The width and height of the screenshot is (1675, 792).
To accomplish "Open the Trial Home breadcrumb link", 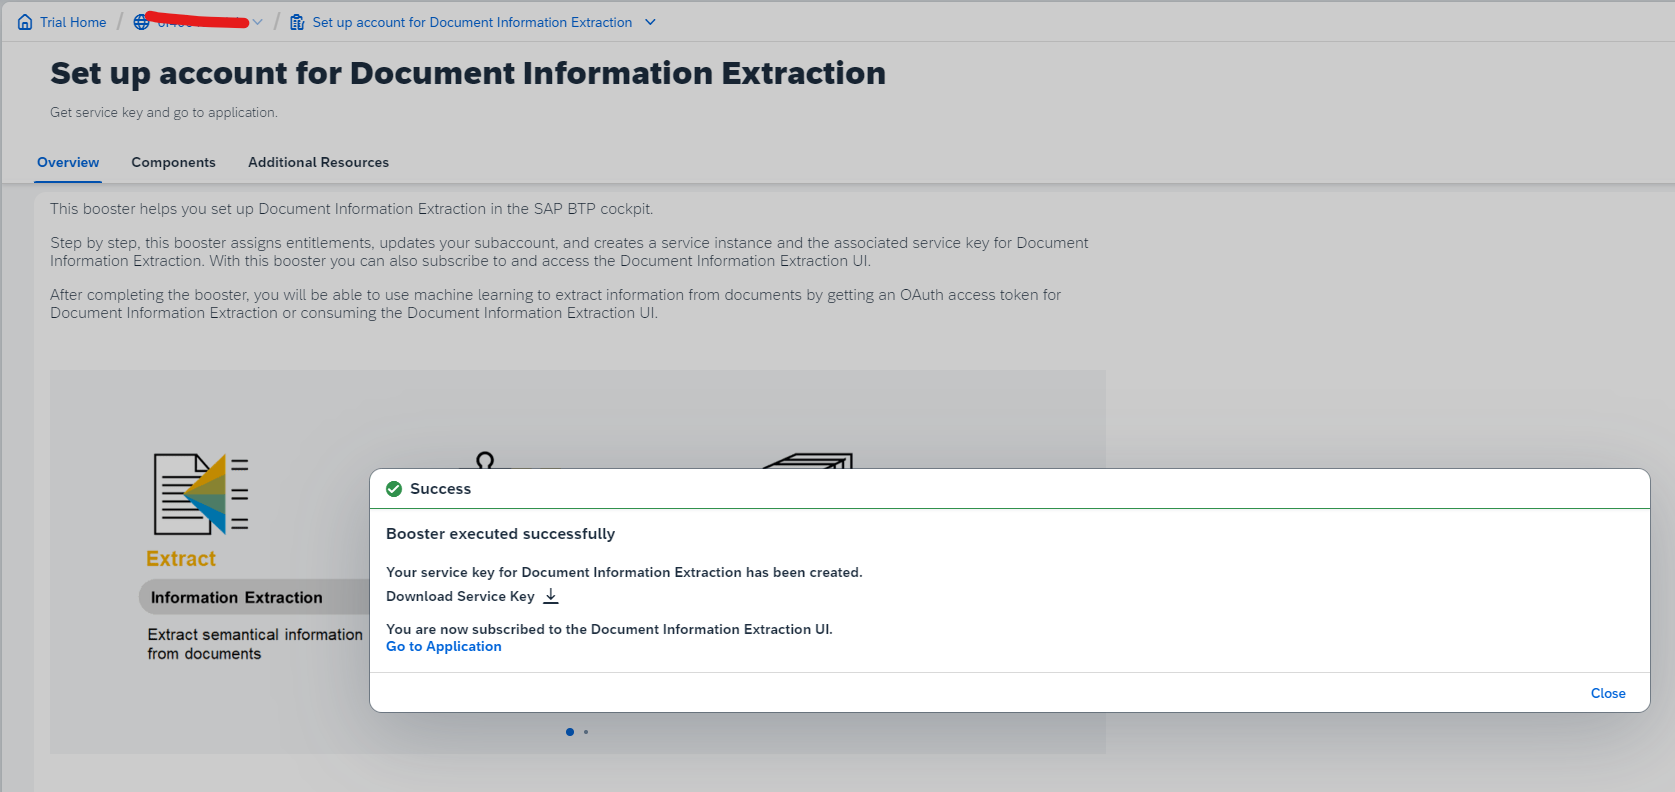I will coord(73,22).
